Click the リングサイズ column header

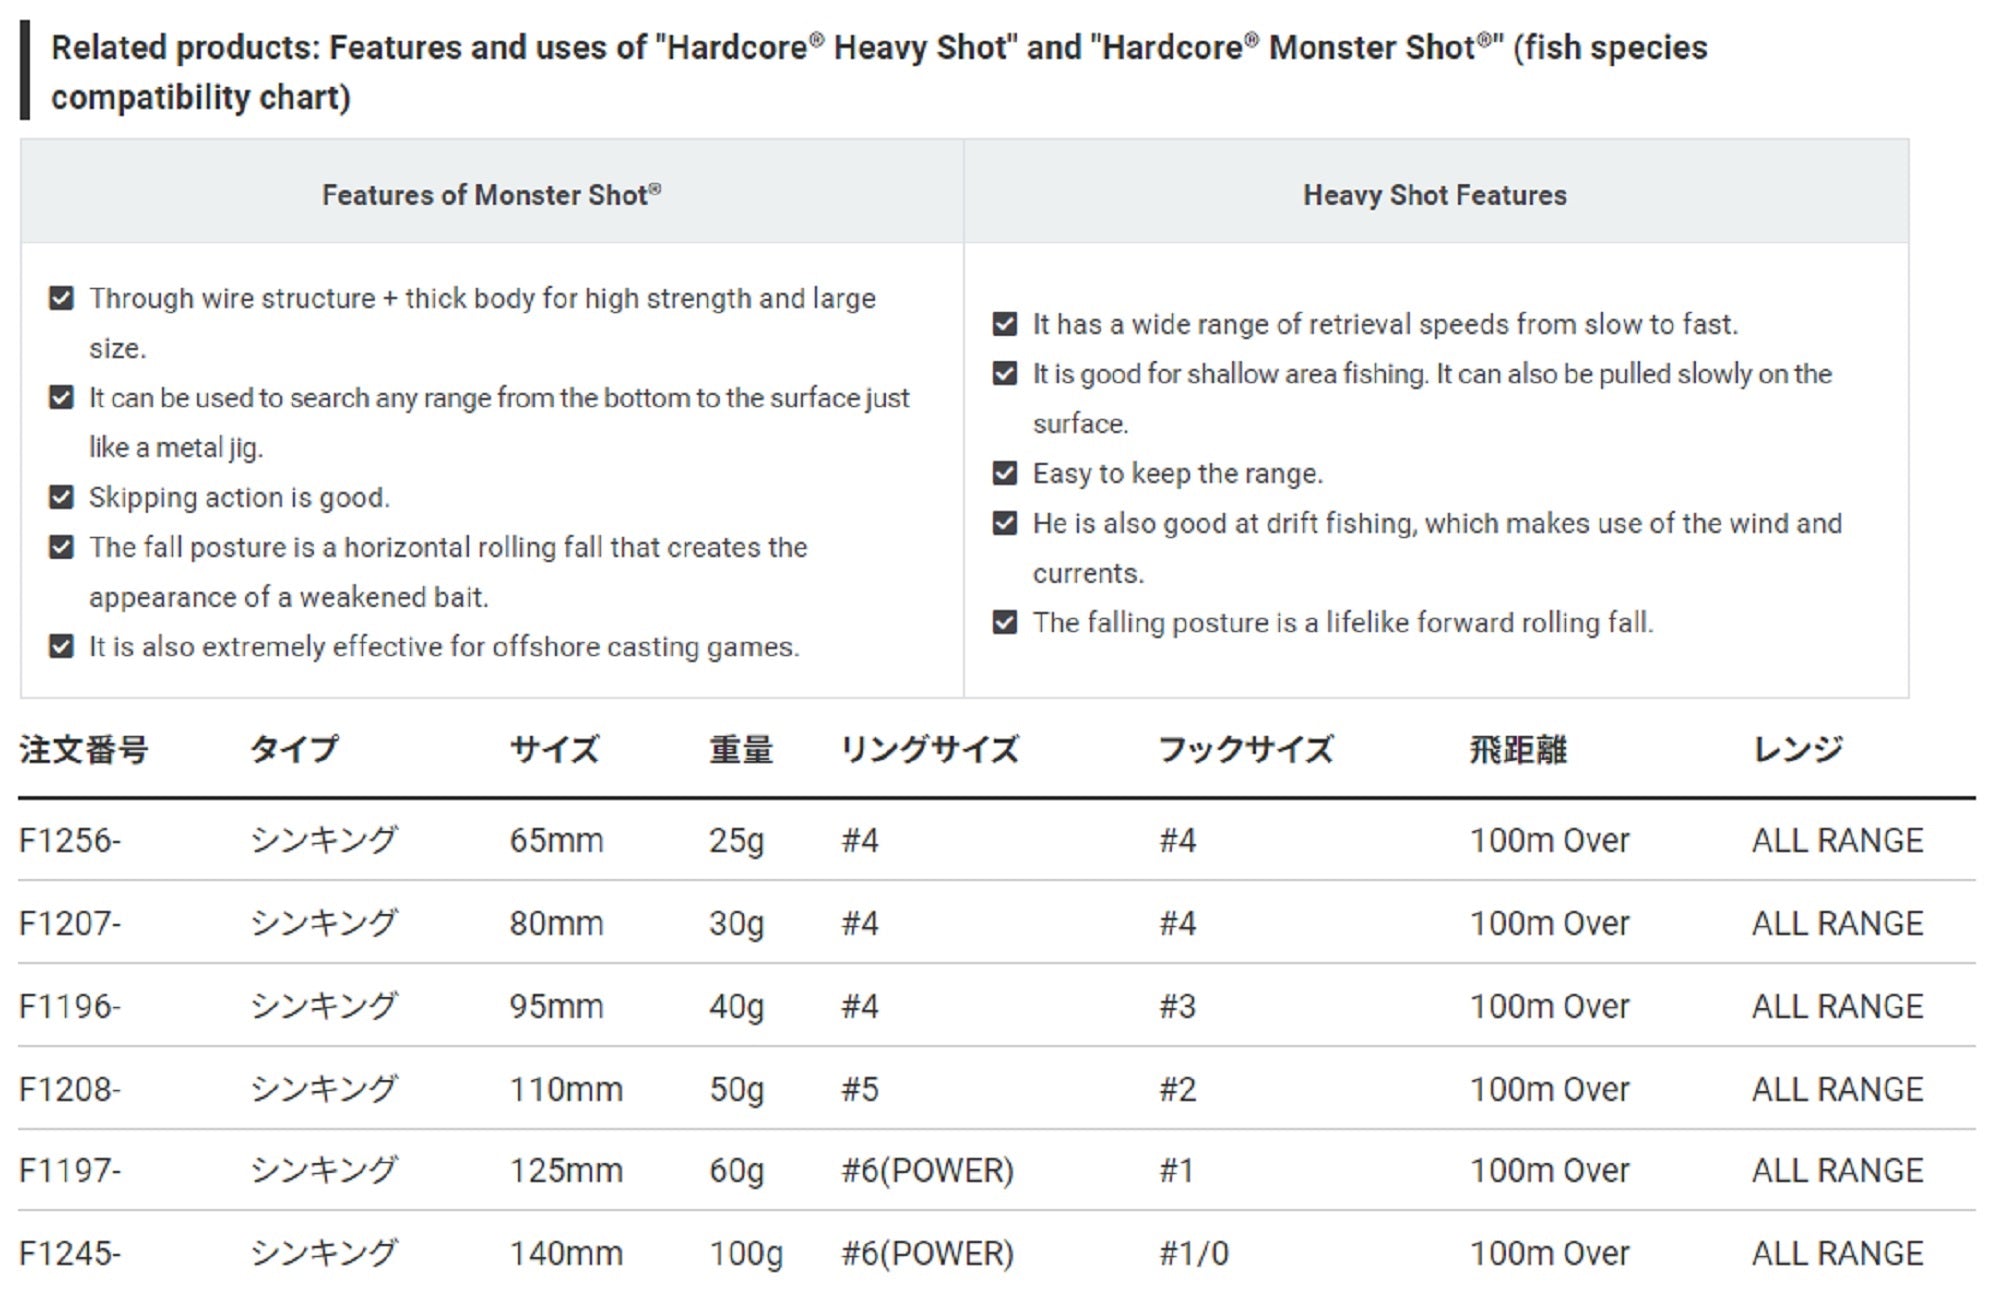(x=929, y=750)
